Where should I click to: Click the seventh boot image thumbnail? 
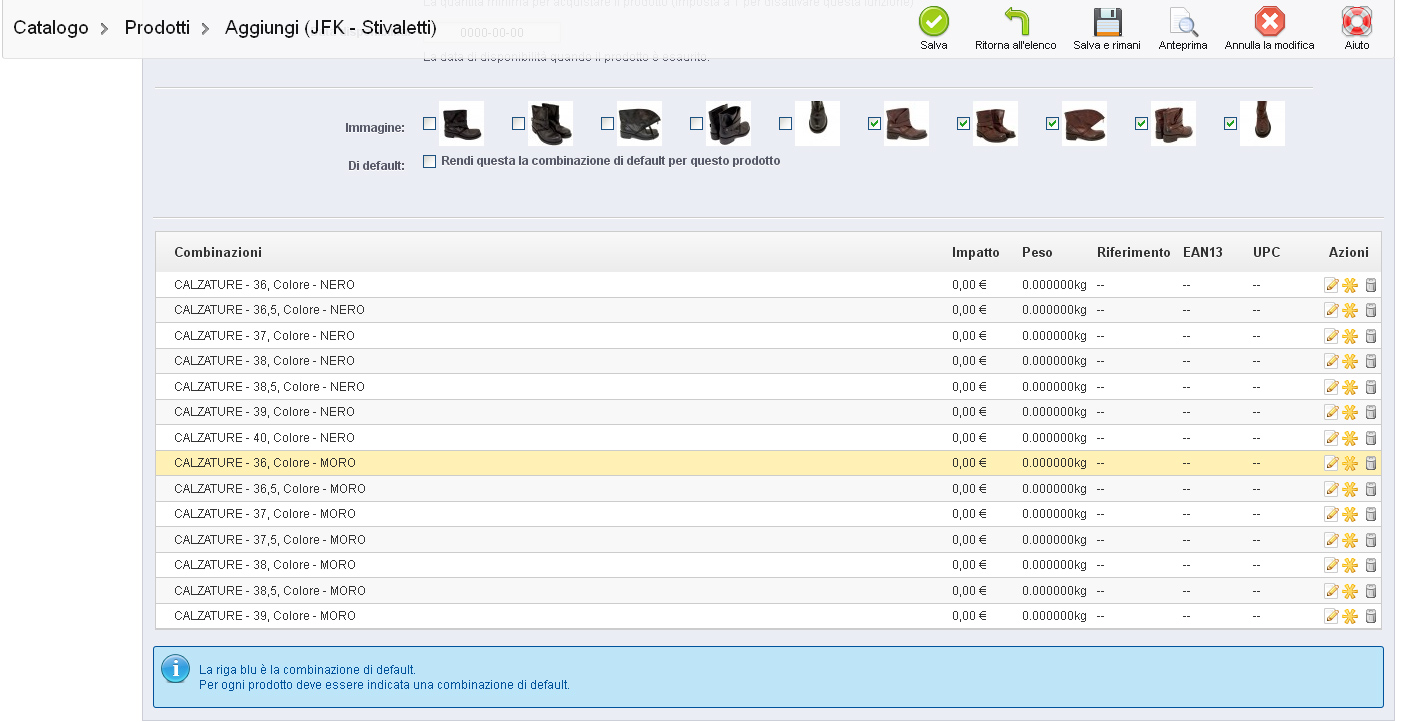coord(995,124)
